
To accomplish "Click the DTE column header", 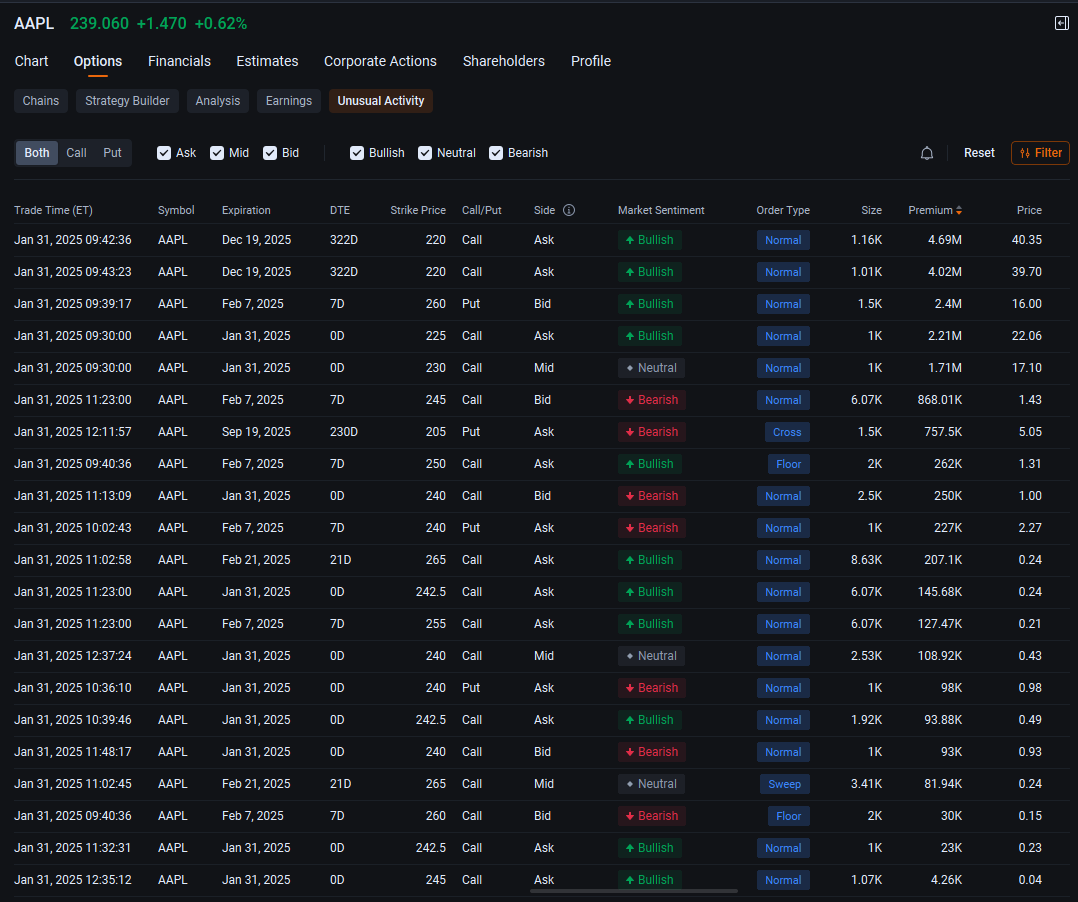I will (340, 210).
